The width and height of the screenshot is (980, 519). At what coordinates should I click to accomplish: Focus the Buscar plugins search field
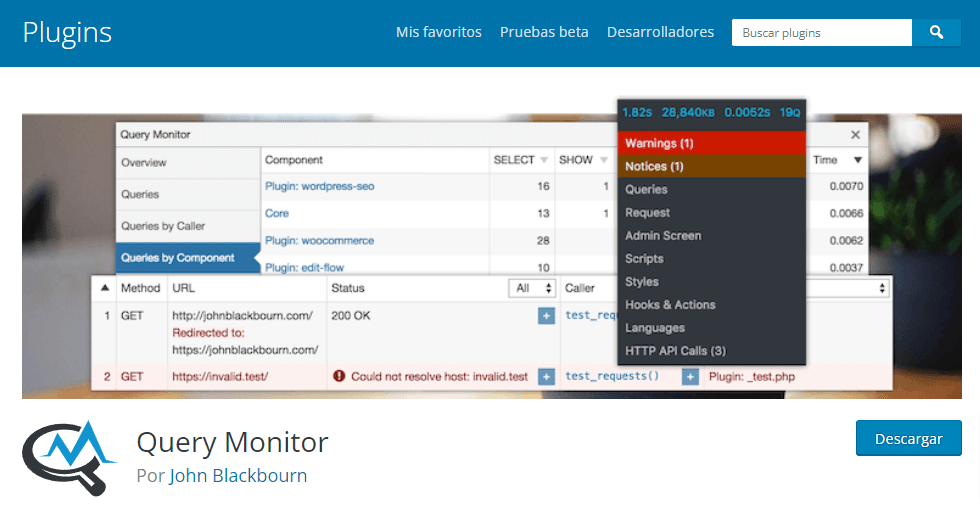822,33
